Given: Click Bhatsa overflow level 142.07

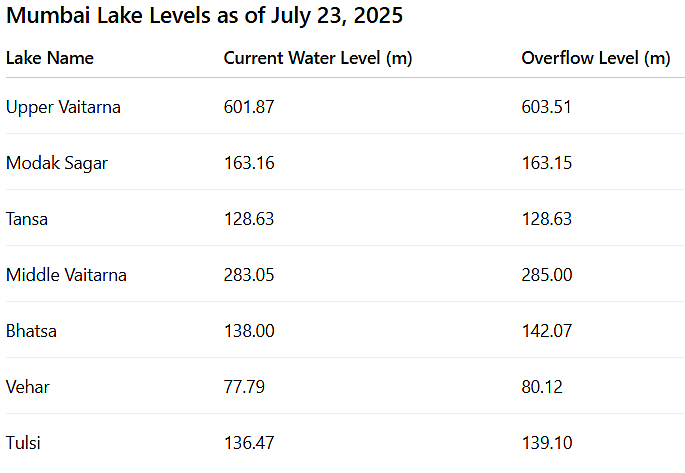Looking at the screenshot, I should (547, 331).
